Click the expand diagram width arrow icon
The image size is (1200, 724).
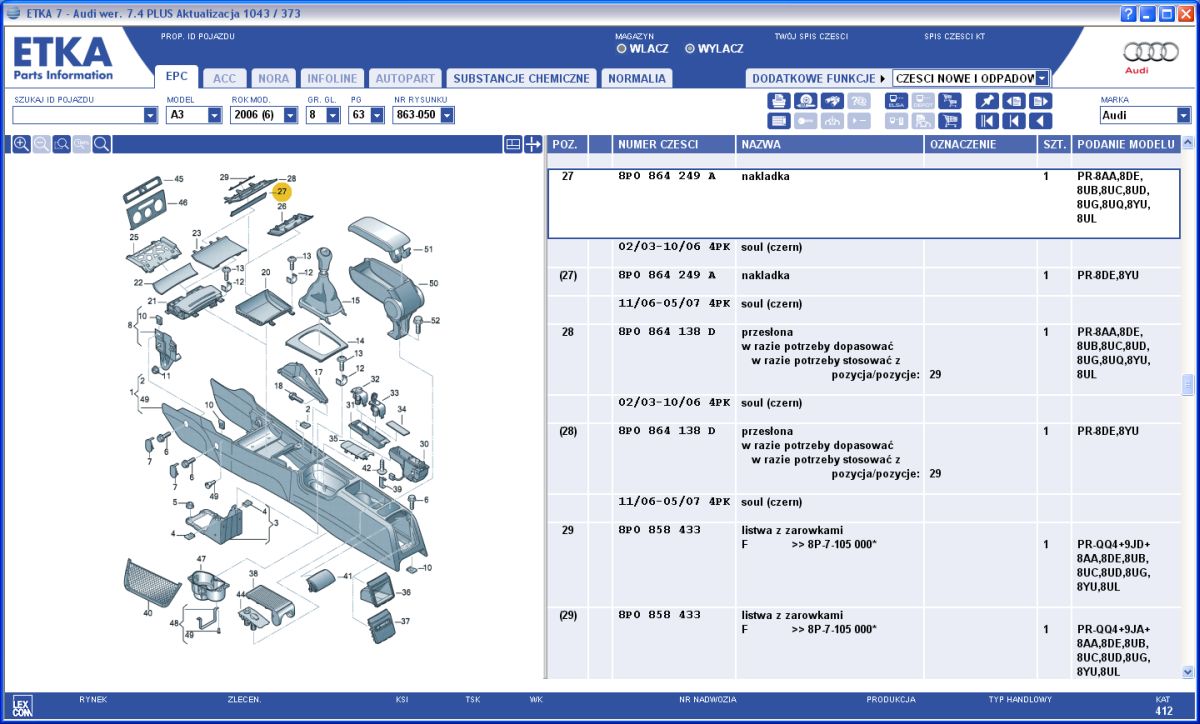[533, 144]
